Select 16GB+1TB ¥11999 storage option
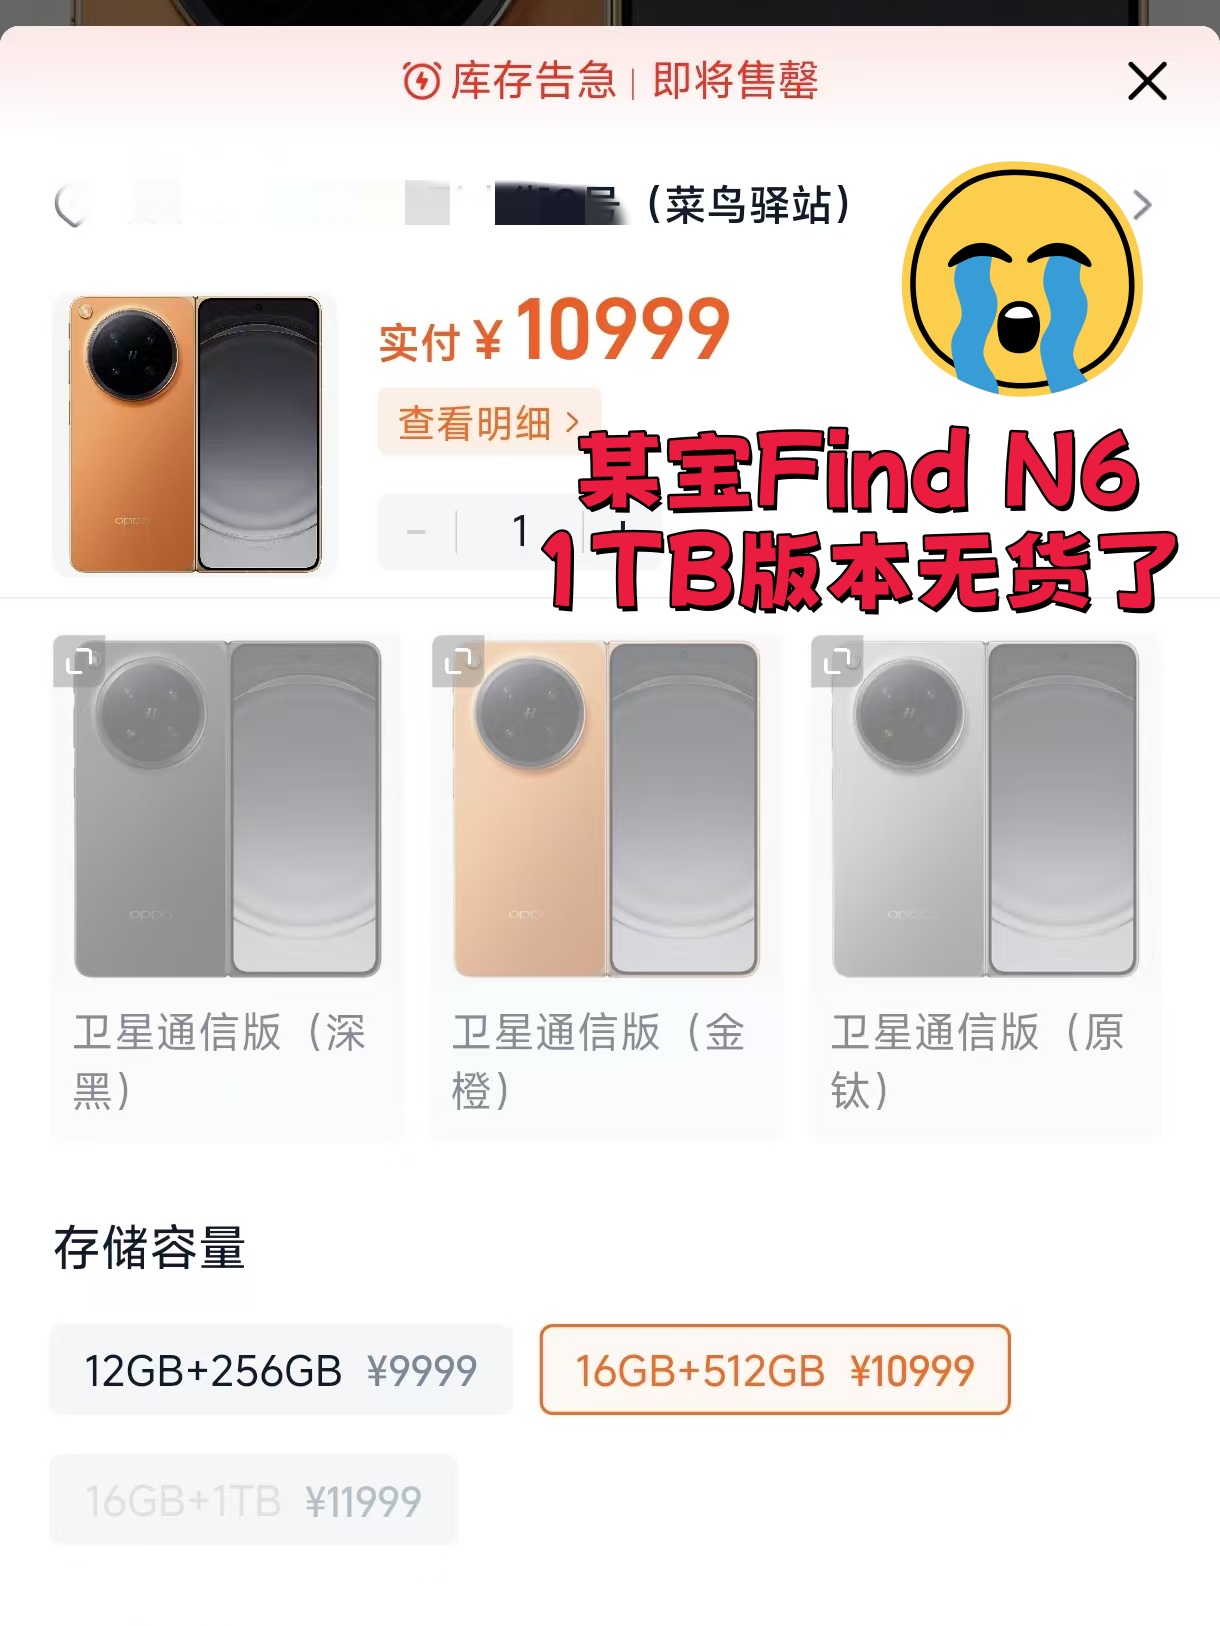The height and width of the screenshot is (1626, 1220). pos(253,1500)
